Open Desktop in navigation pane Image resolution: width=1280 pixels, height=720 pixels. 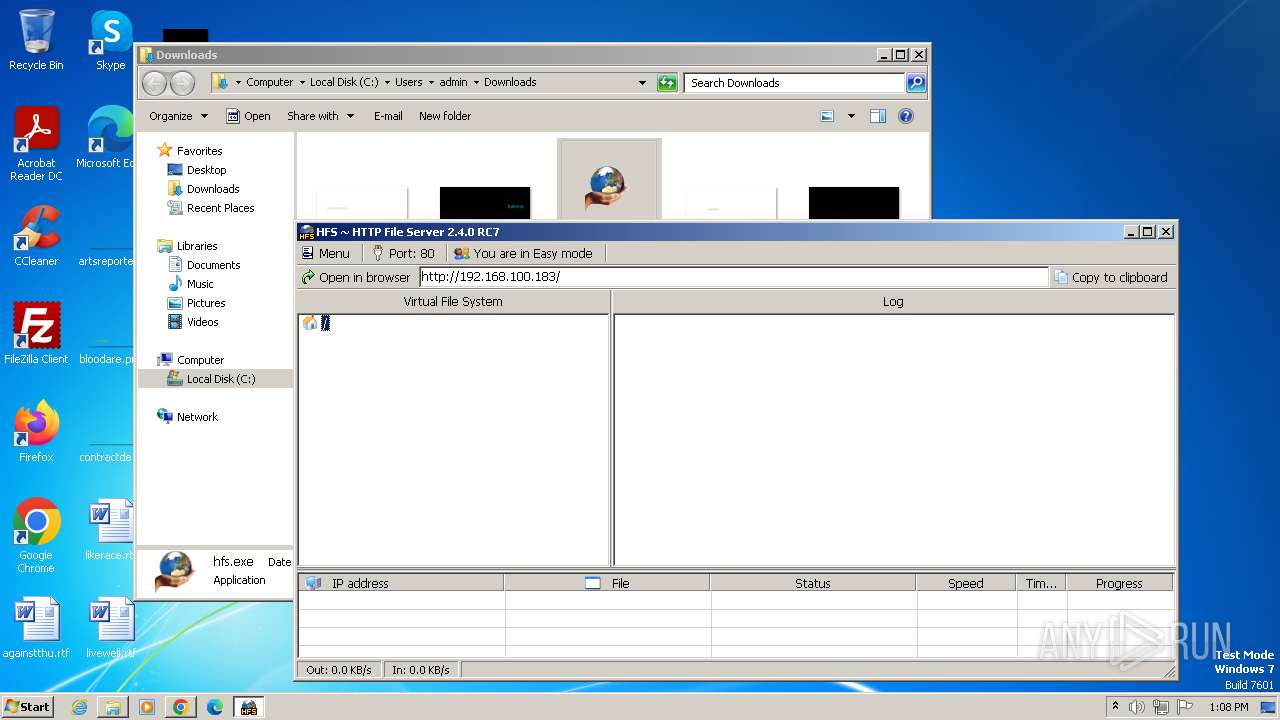point(206,170)
